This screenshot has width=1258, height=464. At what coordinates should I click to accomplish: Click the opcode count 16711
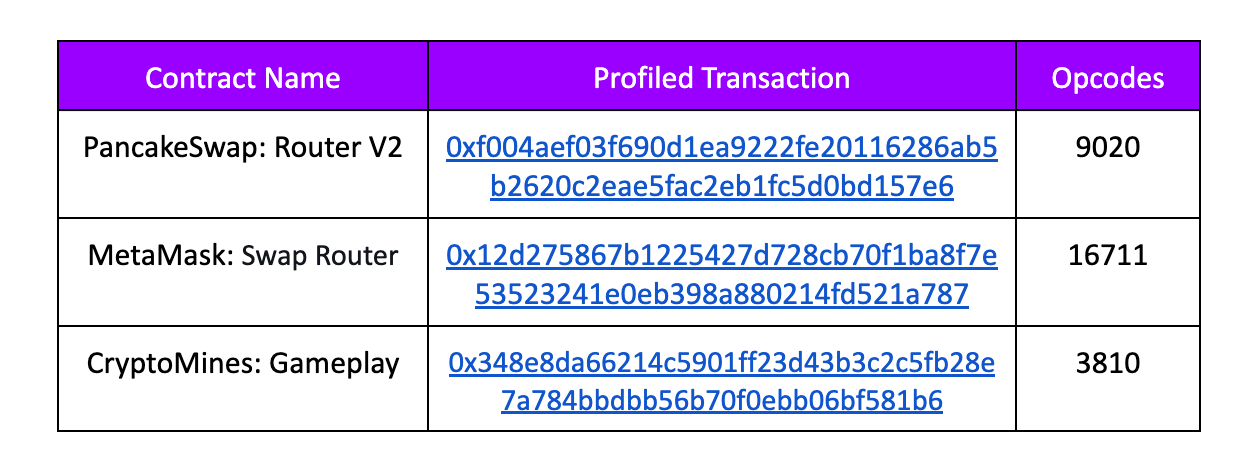pyautogui.click(x=1107, y=257)
